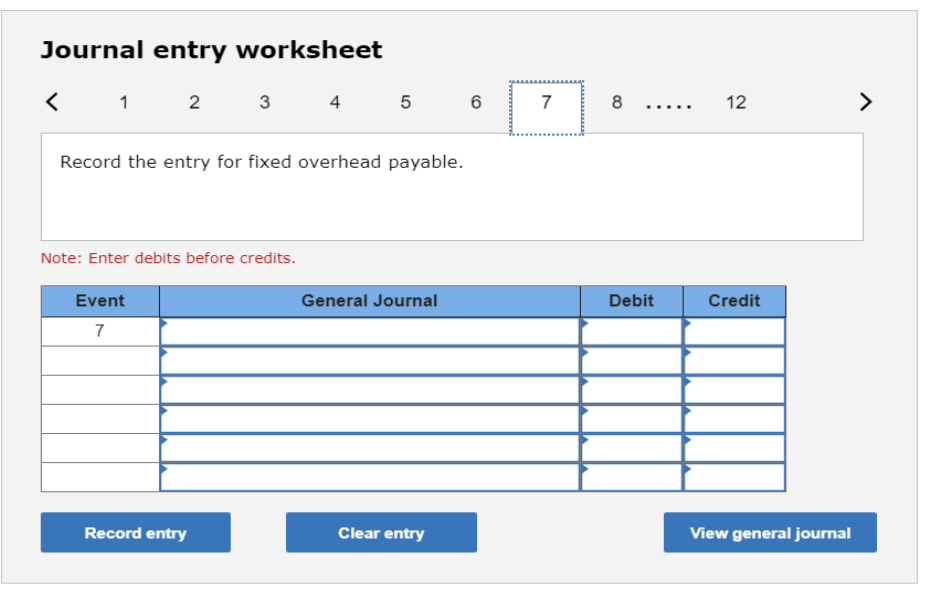Screen dimensions: 941x595
Task: Select entry tab 1
Action: click(x=124, y=101)
